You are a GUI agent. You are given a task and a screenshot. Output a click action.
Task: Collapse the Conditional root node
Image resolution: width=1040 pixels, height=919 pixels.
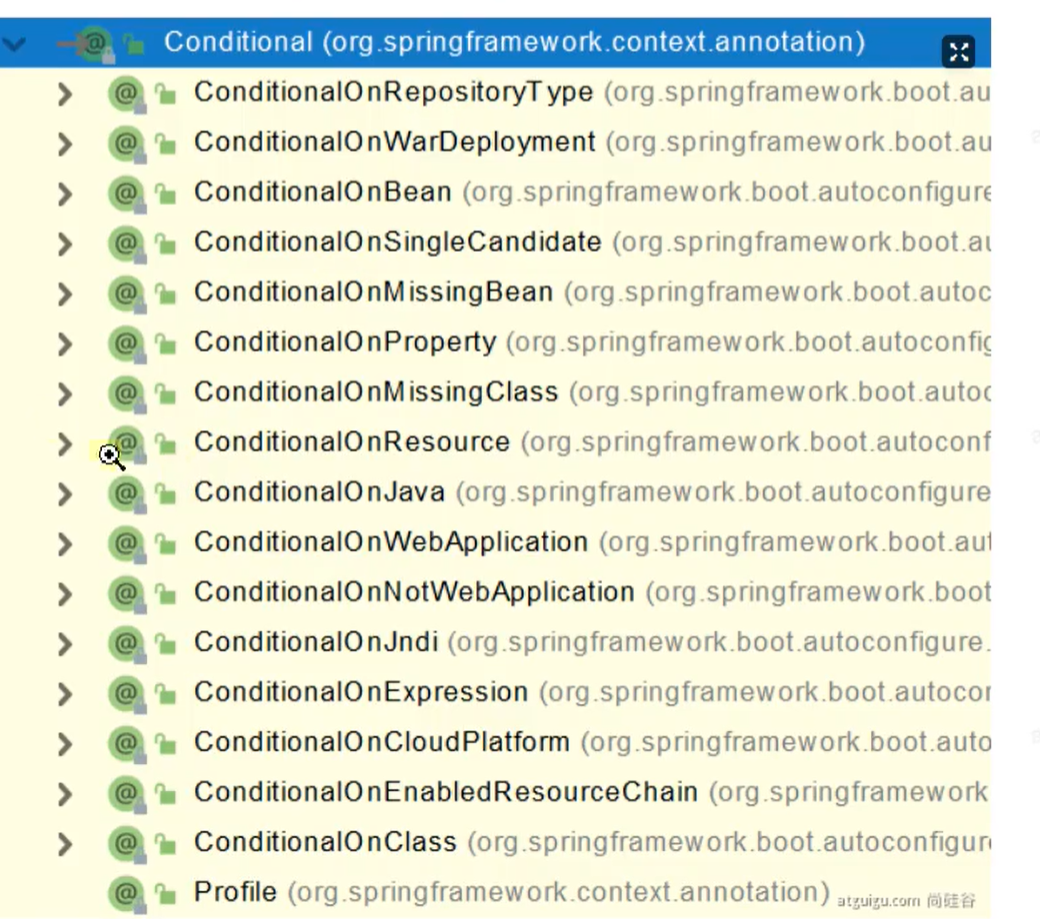click(x=13, y=44)
